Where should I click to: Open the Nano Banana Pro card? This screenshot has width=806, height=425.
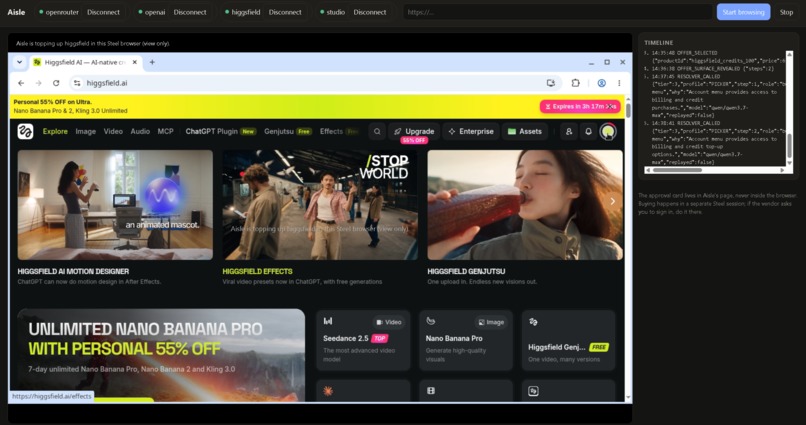coord(466,340)
